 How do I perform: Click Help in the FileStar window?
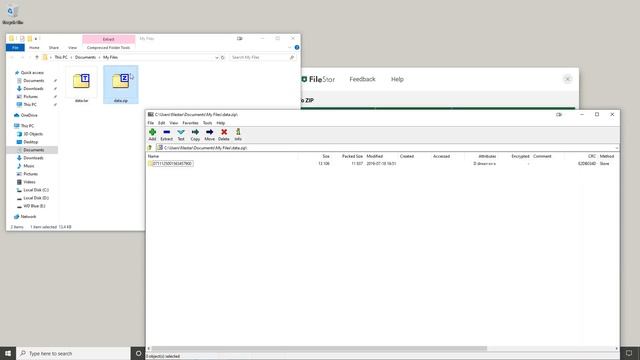[x=397, y=79]
